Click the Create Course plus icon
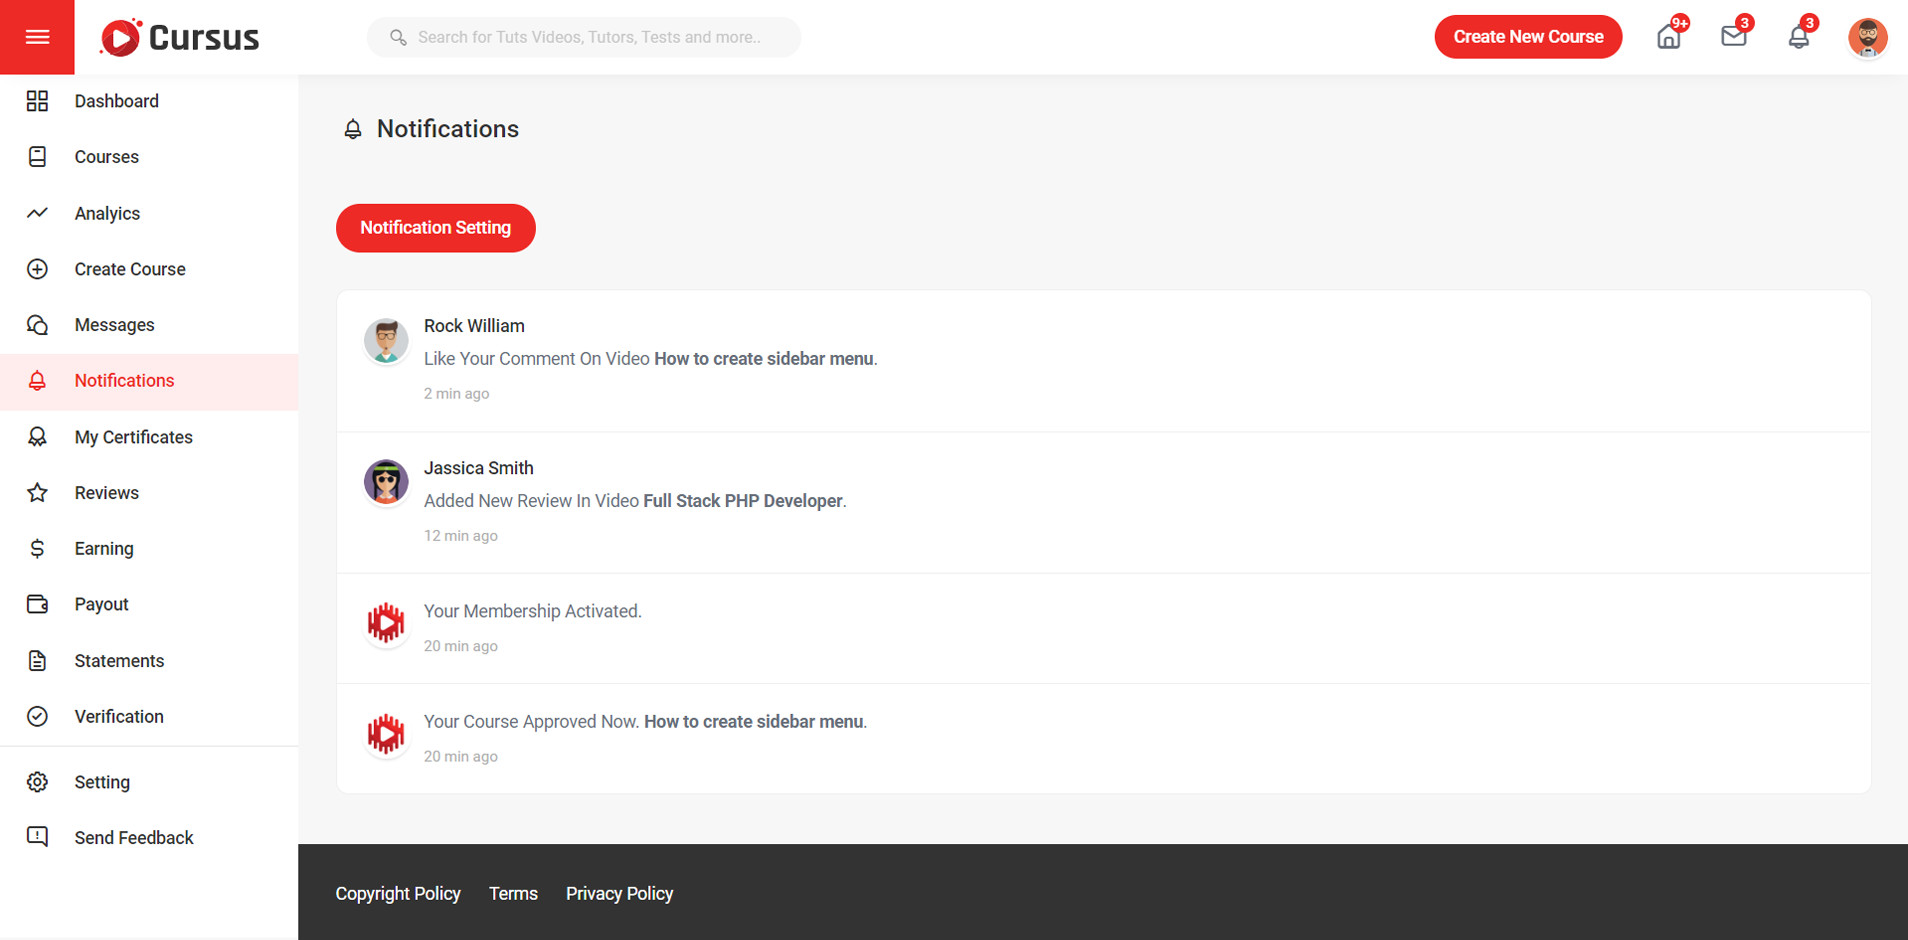Image resolution: width=1908 pixels, height=940 pixels. pyautogui.click(x=37, y=269)
